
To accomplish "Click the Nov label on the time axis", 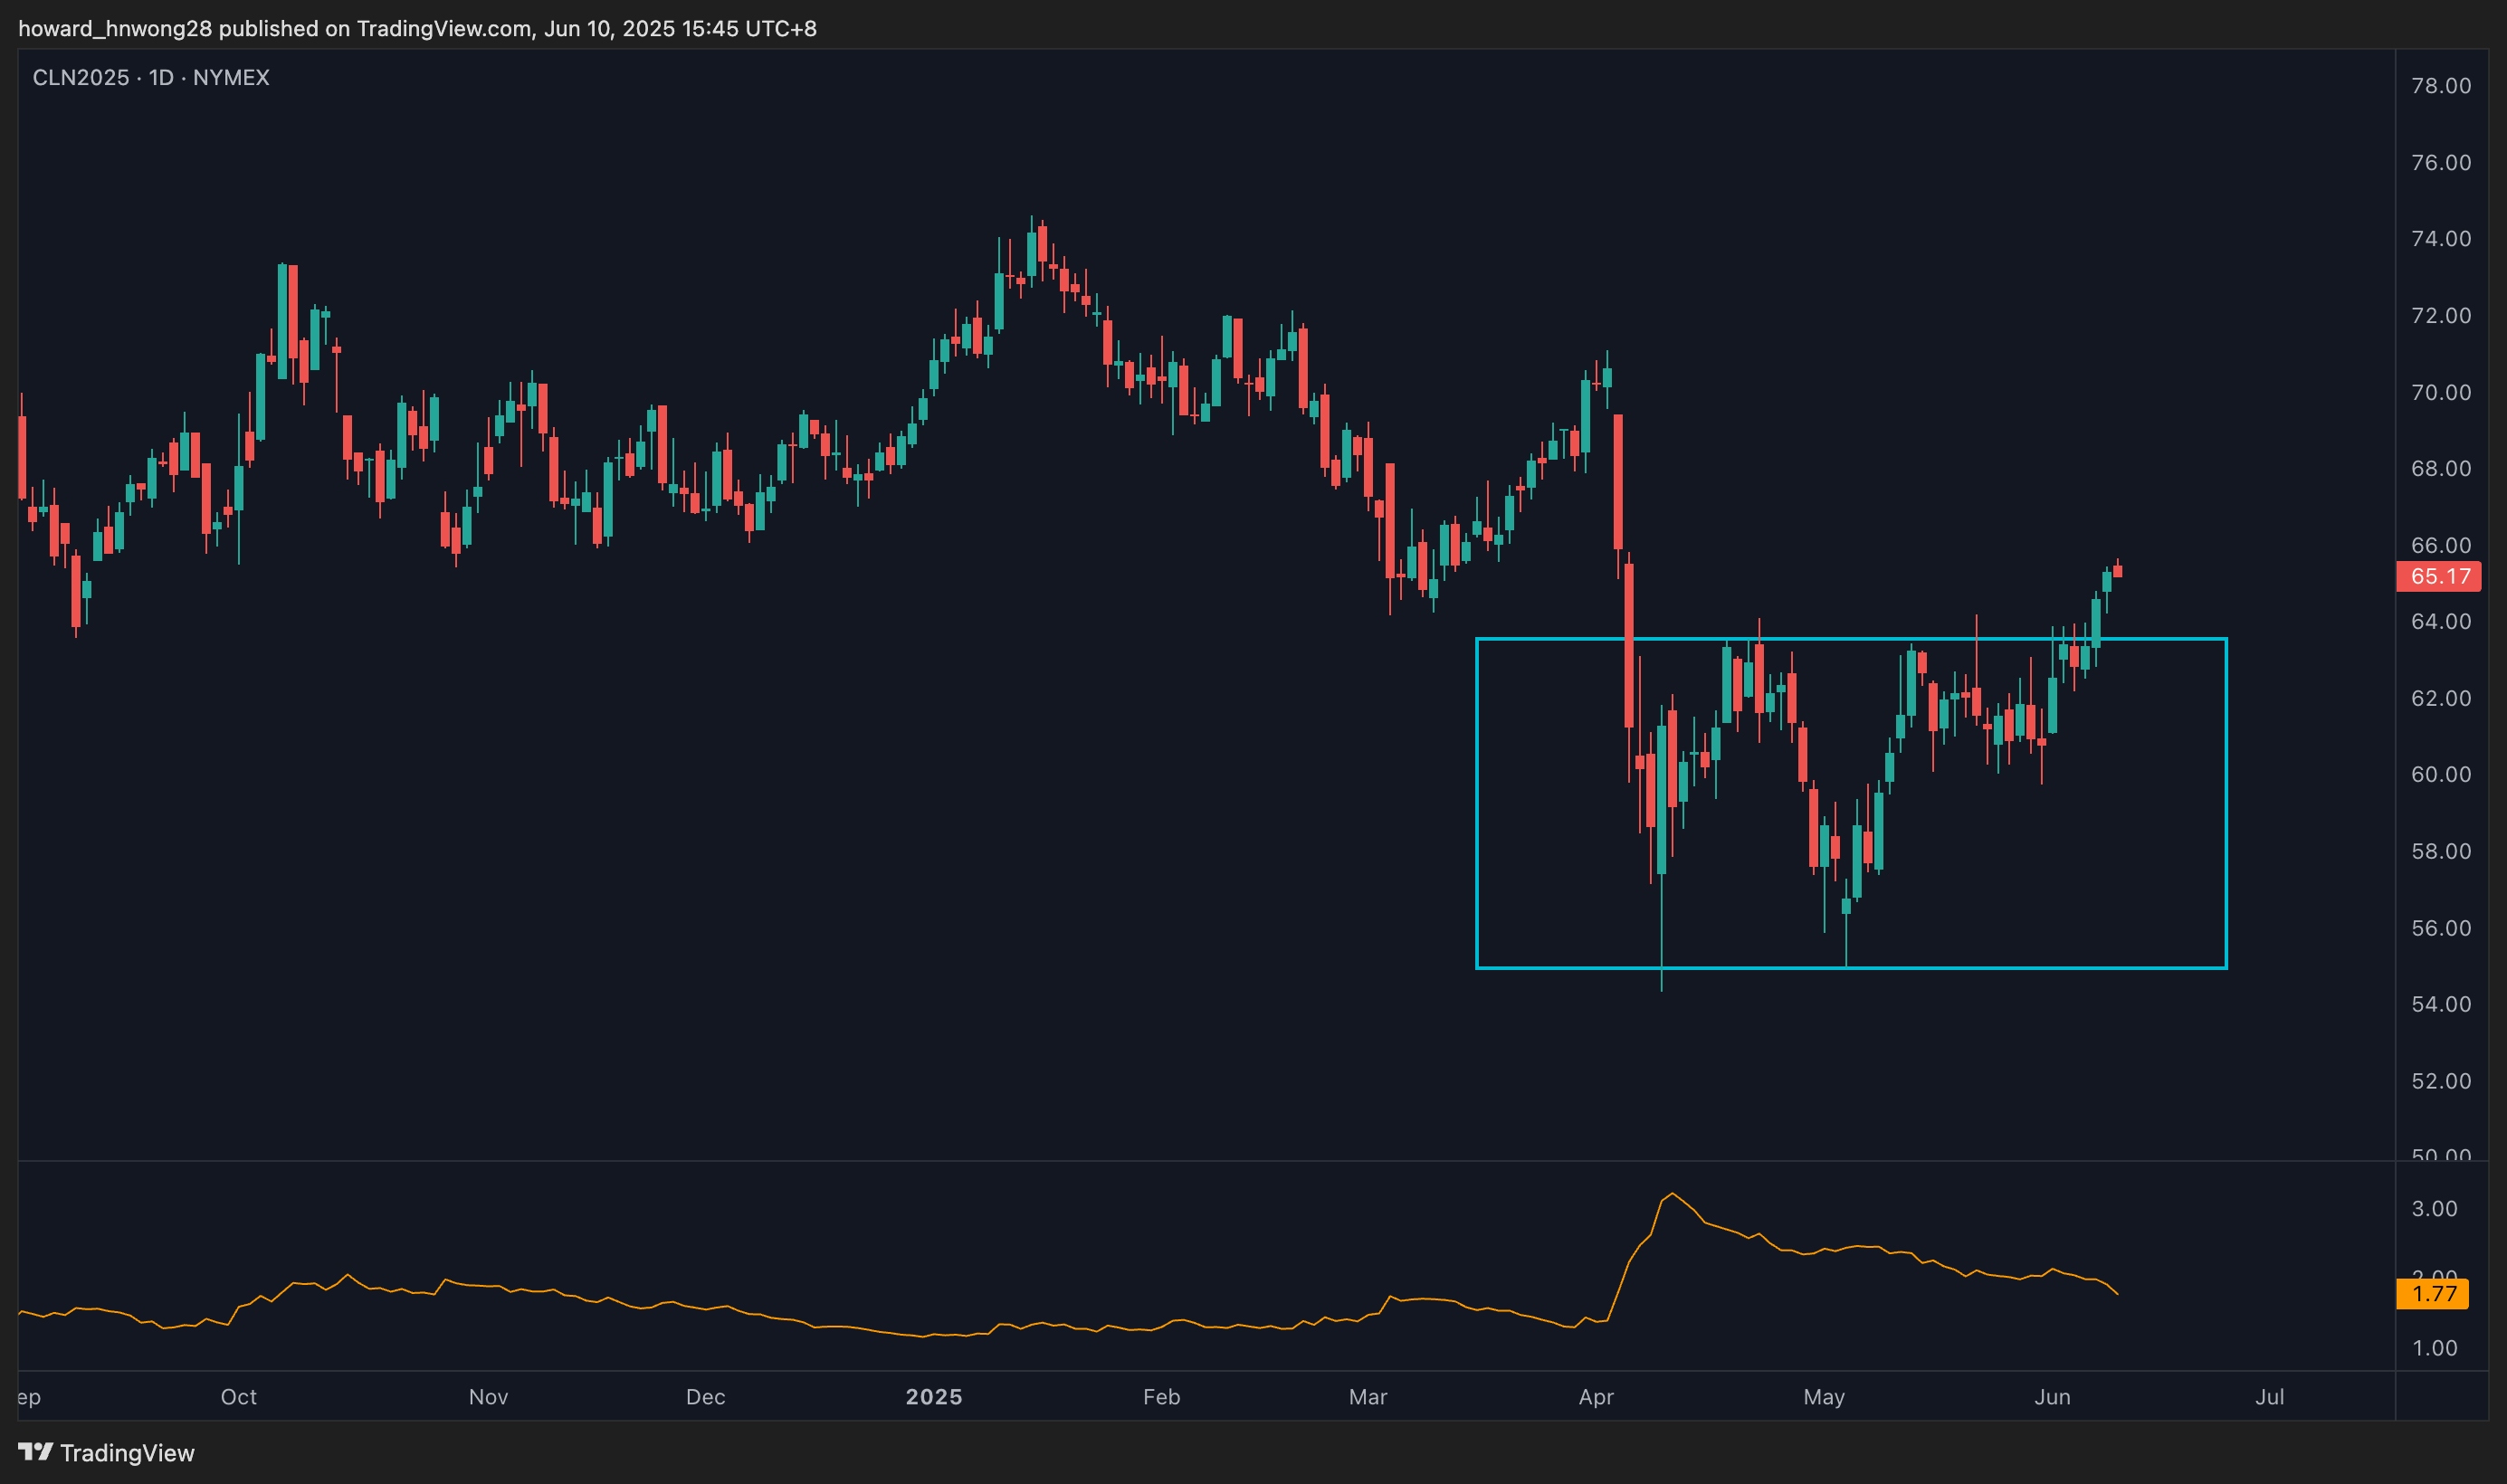I will point(488,1397).
